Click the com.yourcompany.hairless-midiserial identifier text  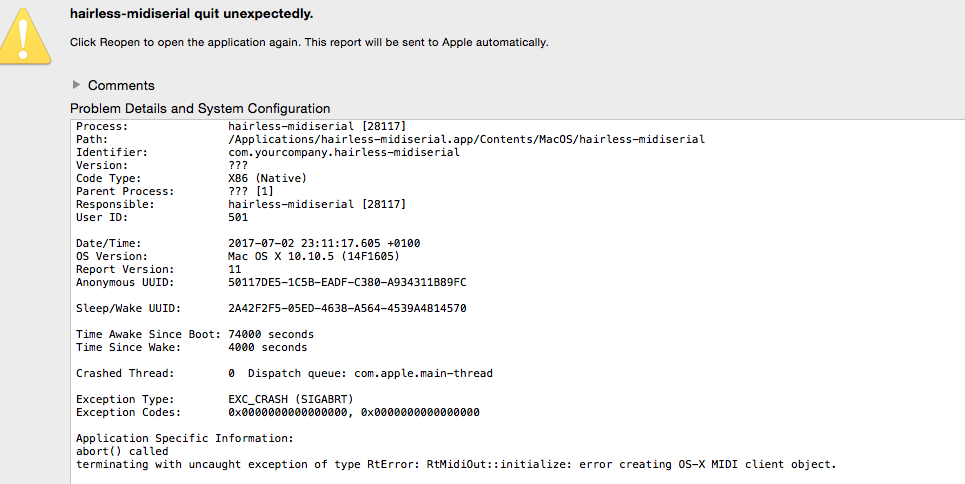[x=344, y=152]
